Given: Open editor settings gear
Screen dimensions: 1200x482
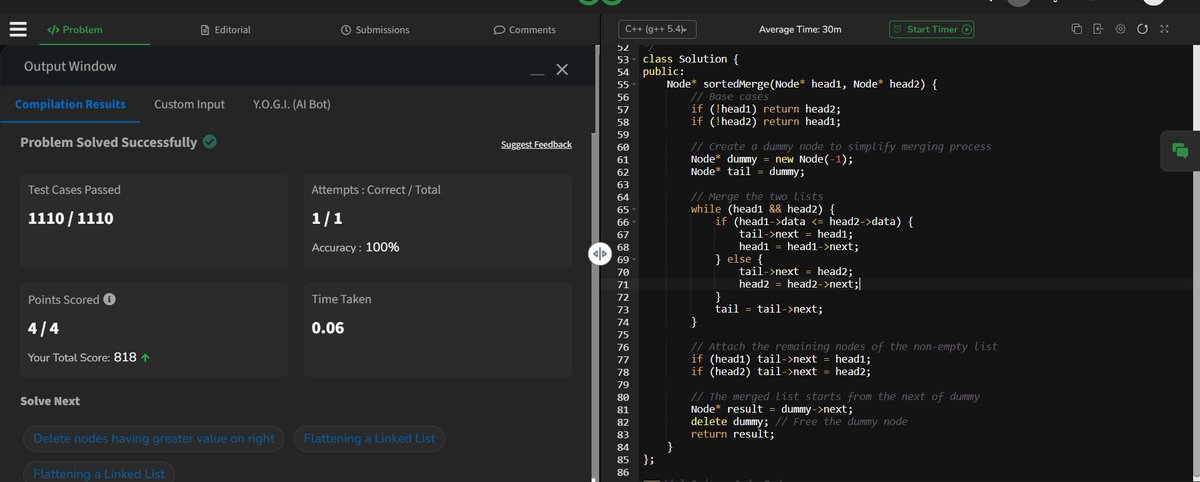Looking at the screenshot, I should click(1120, 29).
